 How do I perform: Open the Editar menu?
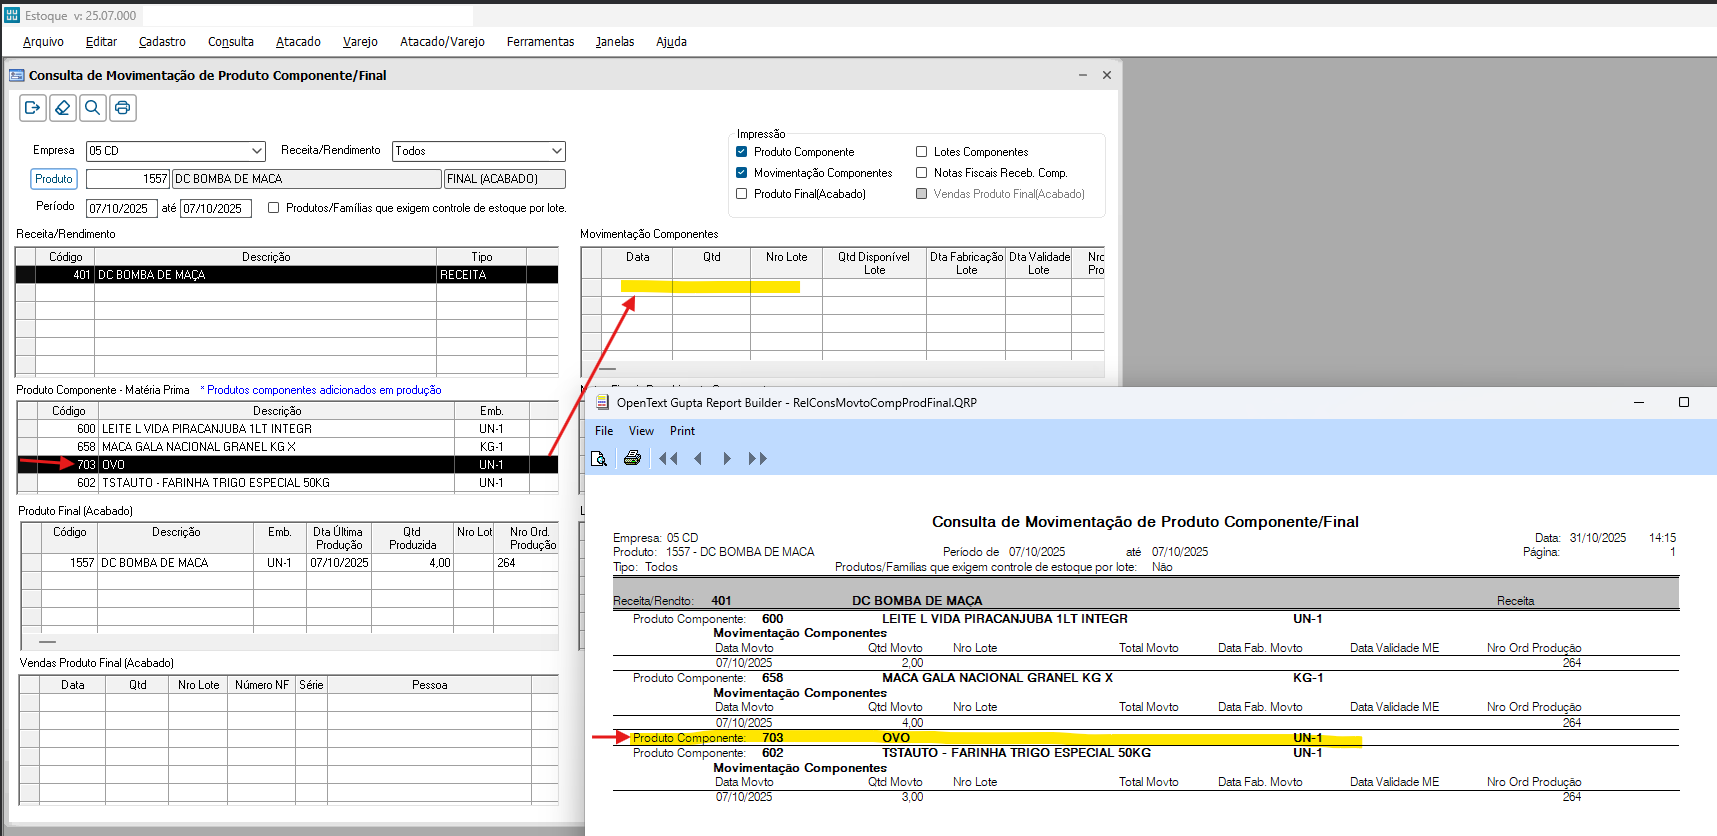(101, 42)
